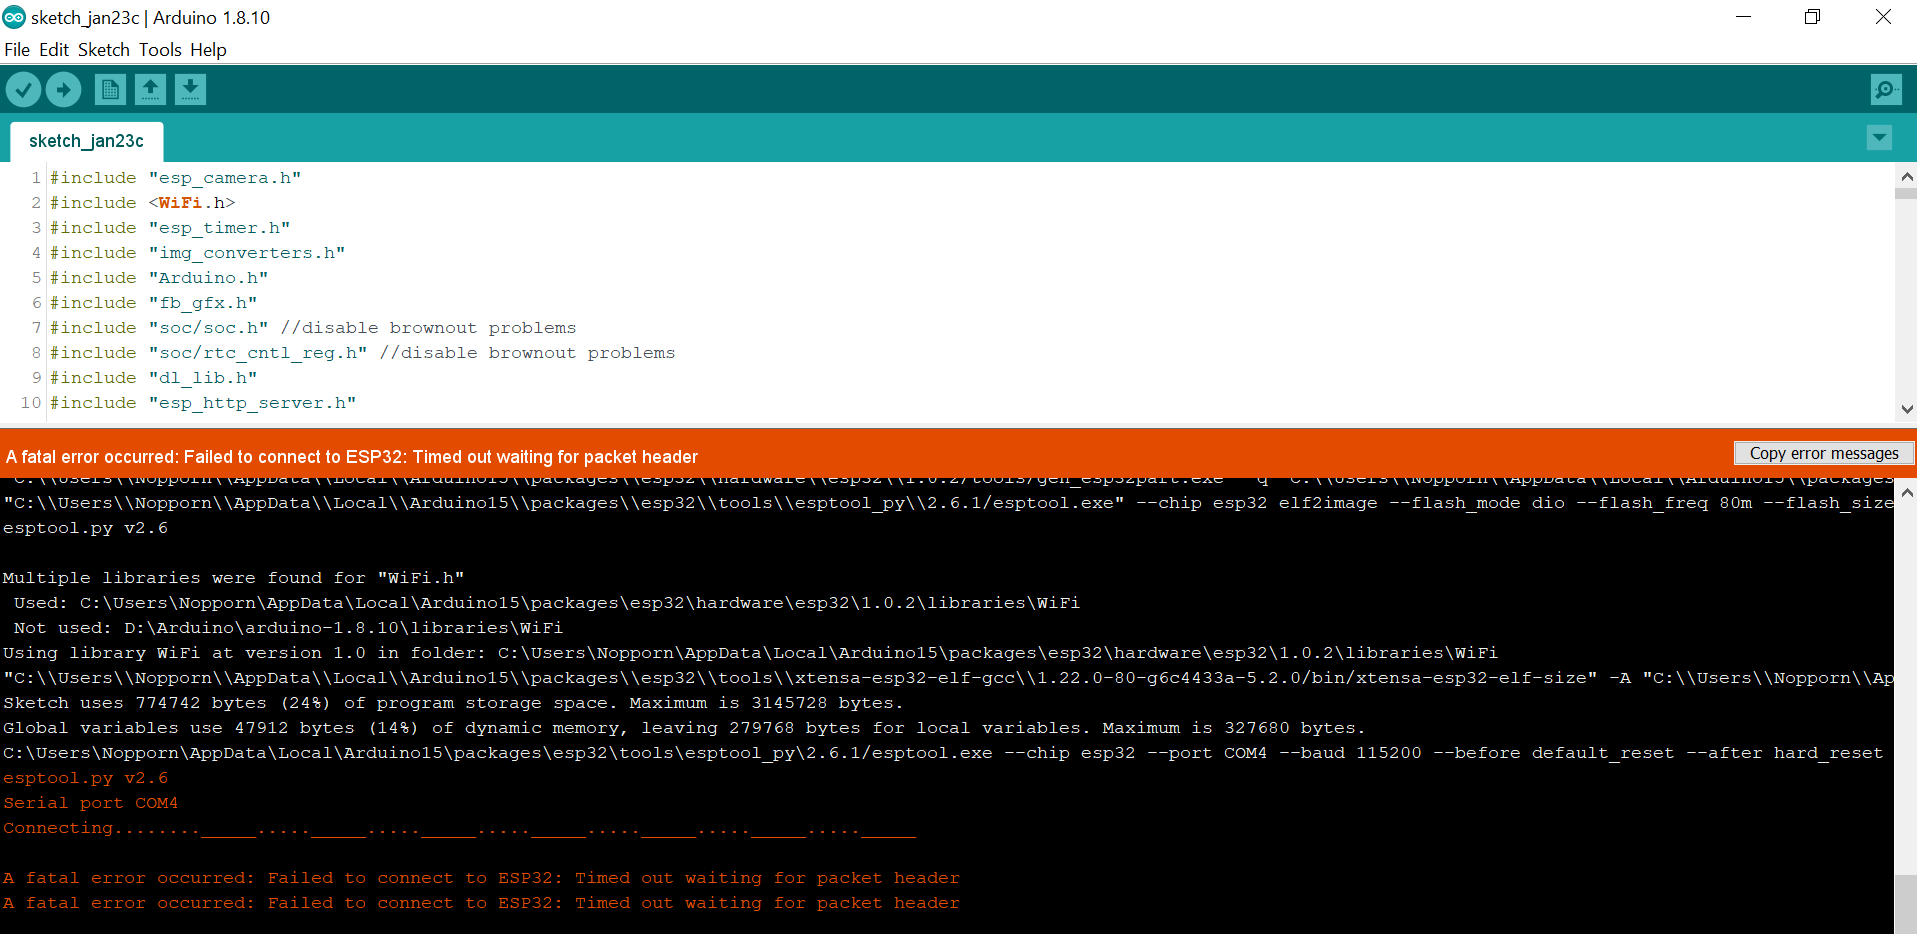Click the console scrollbar up arrow

pyautogui.click(x=1906, y=492)
